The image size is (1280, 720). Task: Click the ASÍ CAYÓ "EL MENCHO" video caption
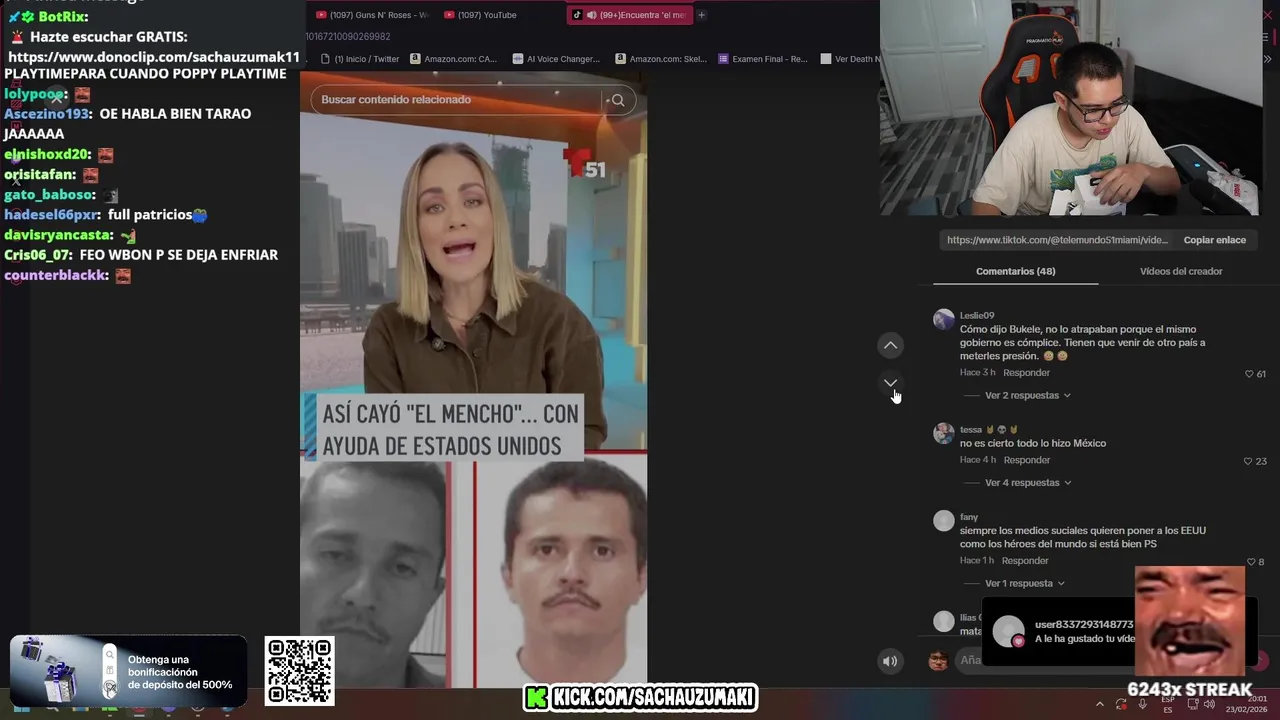pos(450,430)
